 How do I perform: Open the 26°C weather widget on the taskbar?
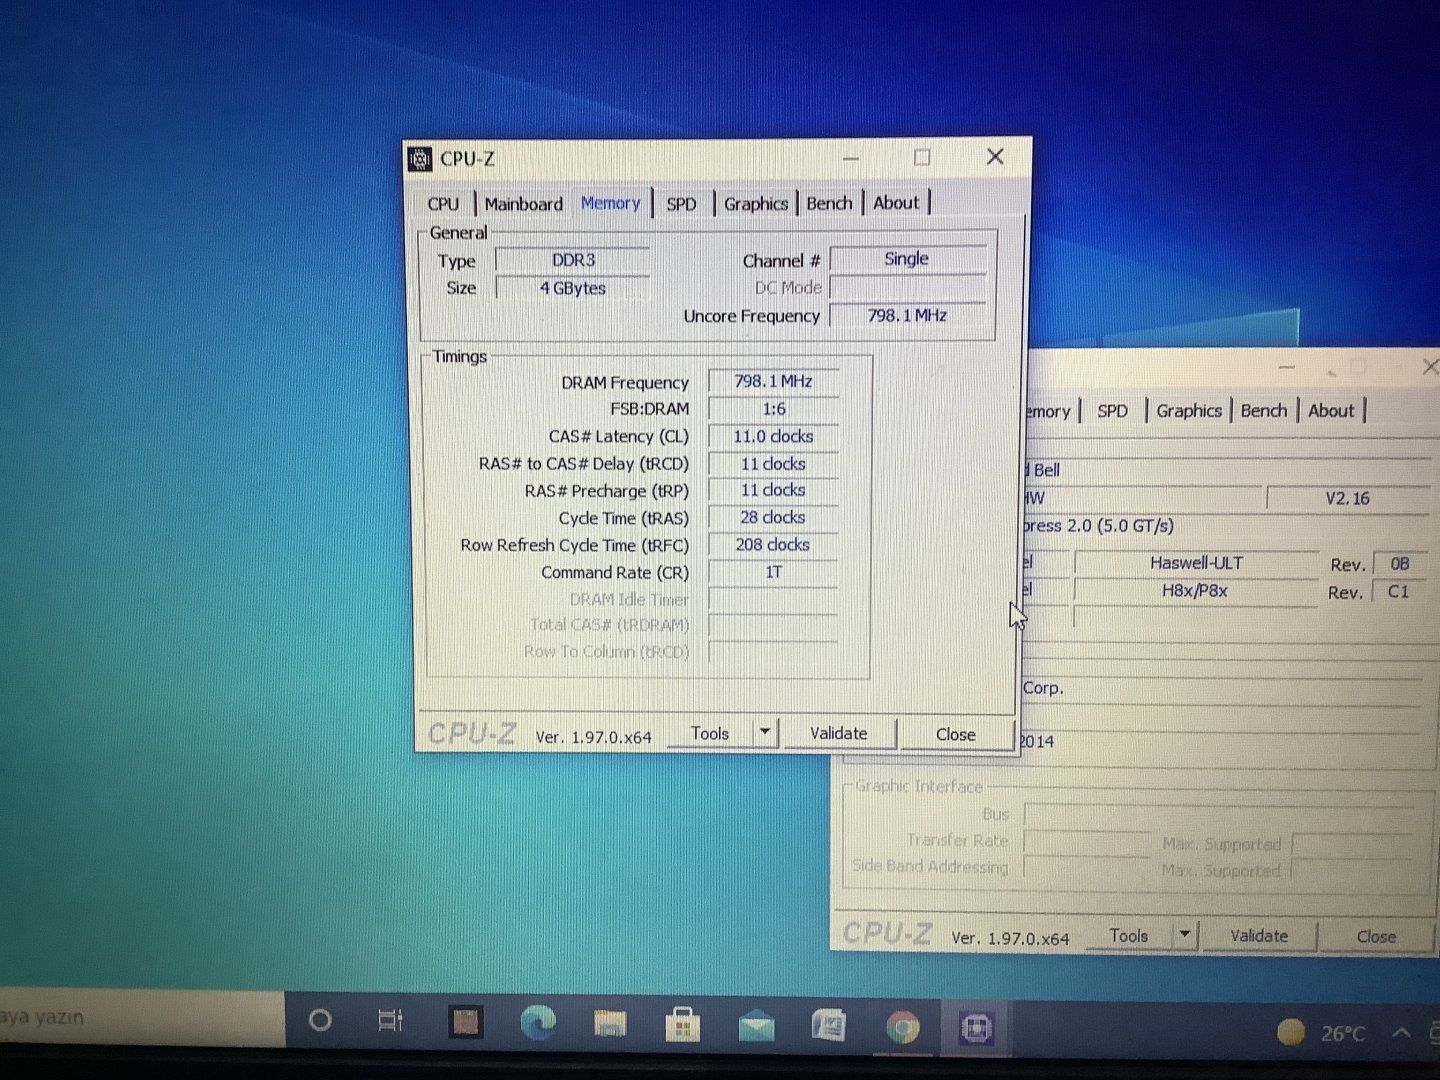pos(1322,1033)
